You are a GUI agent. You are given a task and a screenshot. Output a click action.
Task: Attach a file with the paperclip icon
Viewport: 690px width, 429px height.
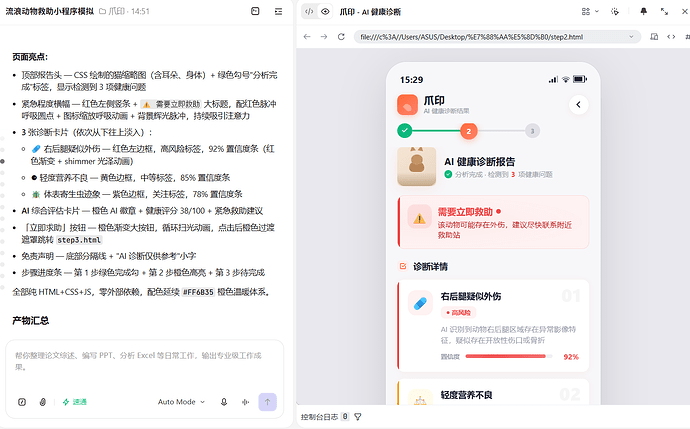(43, 402)
